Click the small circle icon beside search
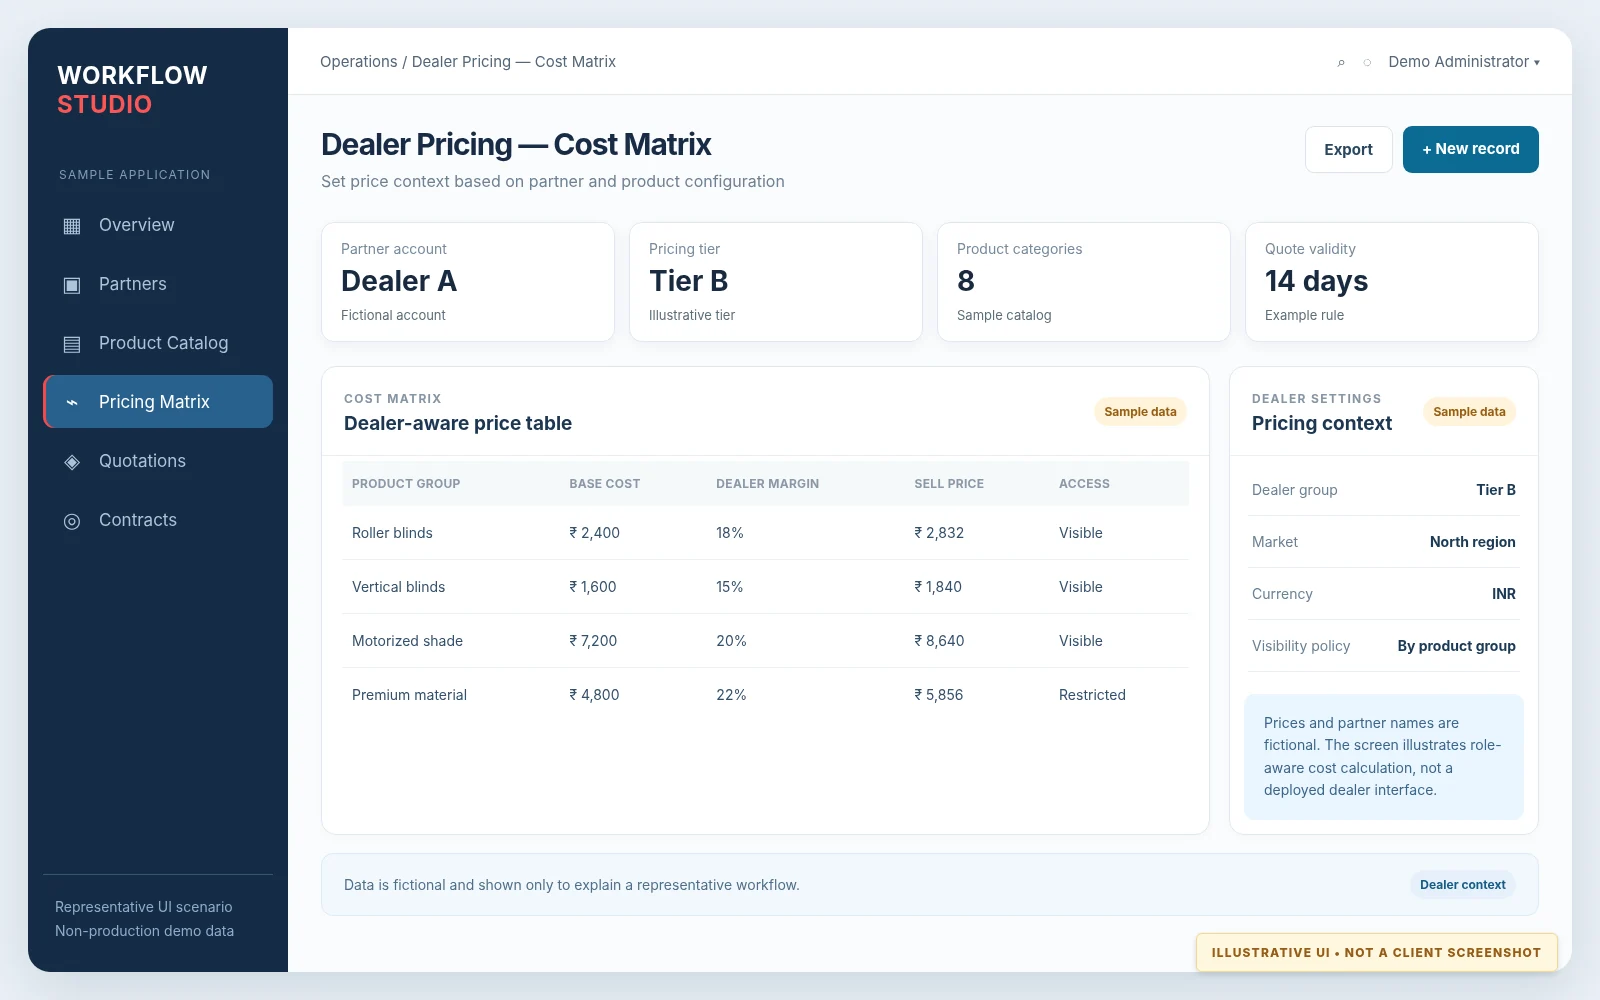The width and height of the screenshot is (1600, 1000). click(1367, 63)
